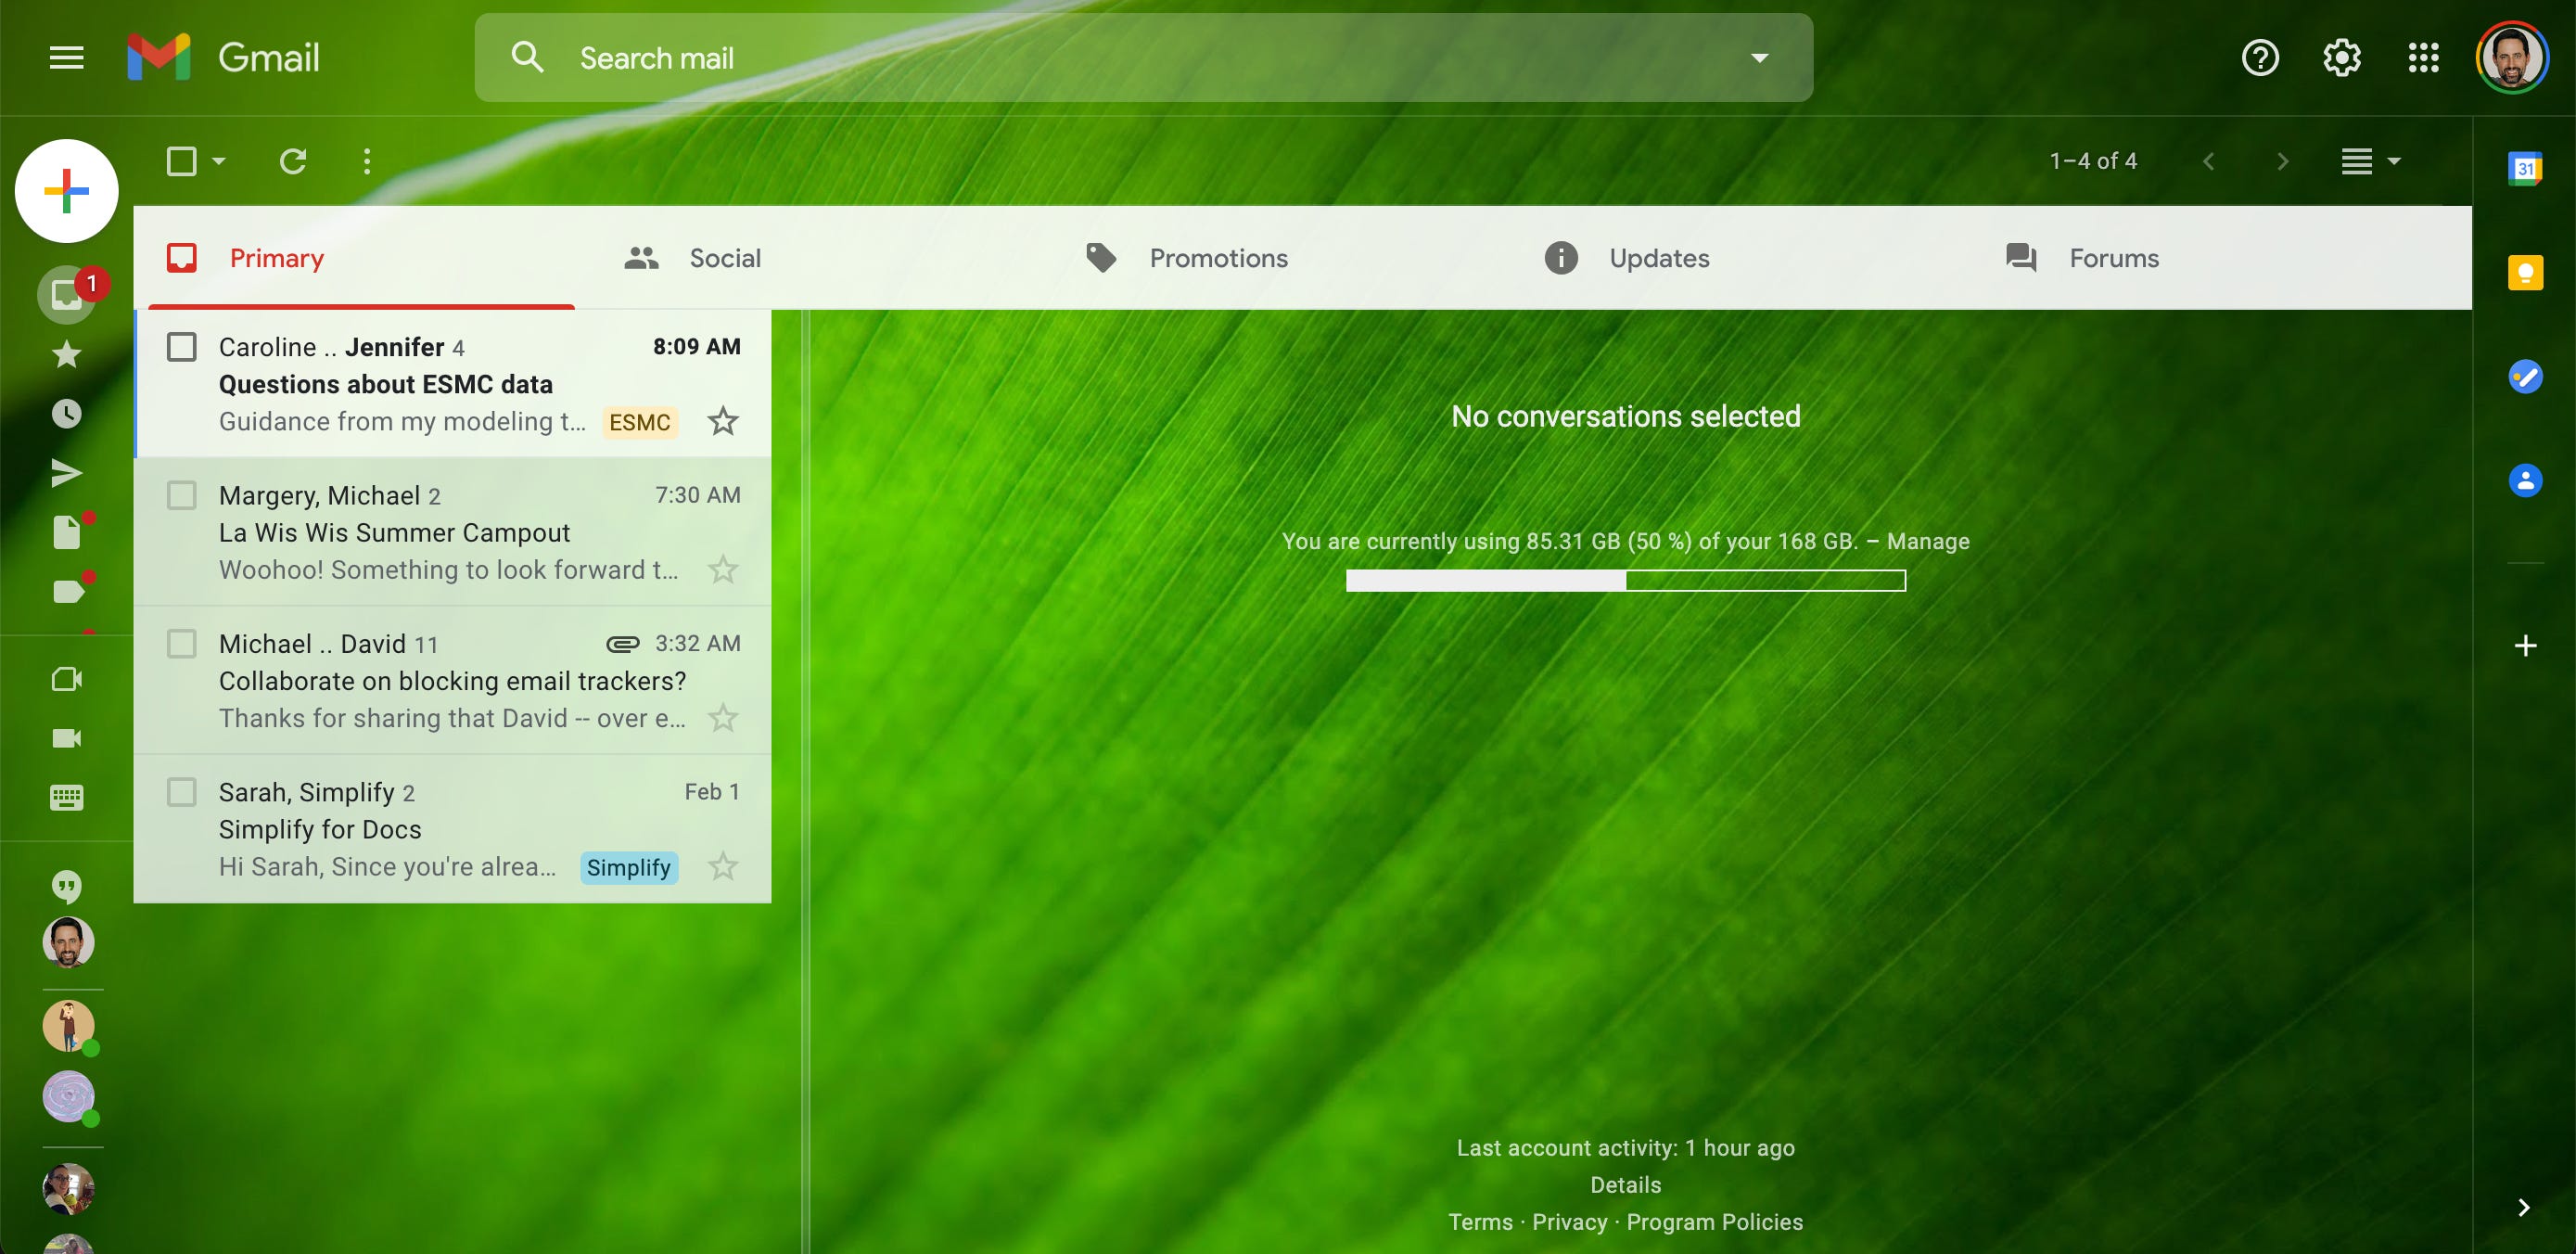Open the Inbox icon in left sidebar
Viewport: 2576px width, 1254px height.
66,293
